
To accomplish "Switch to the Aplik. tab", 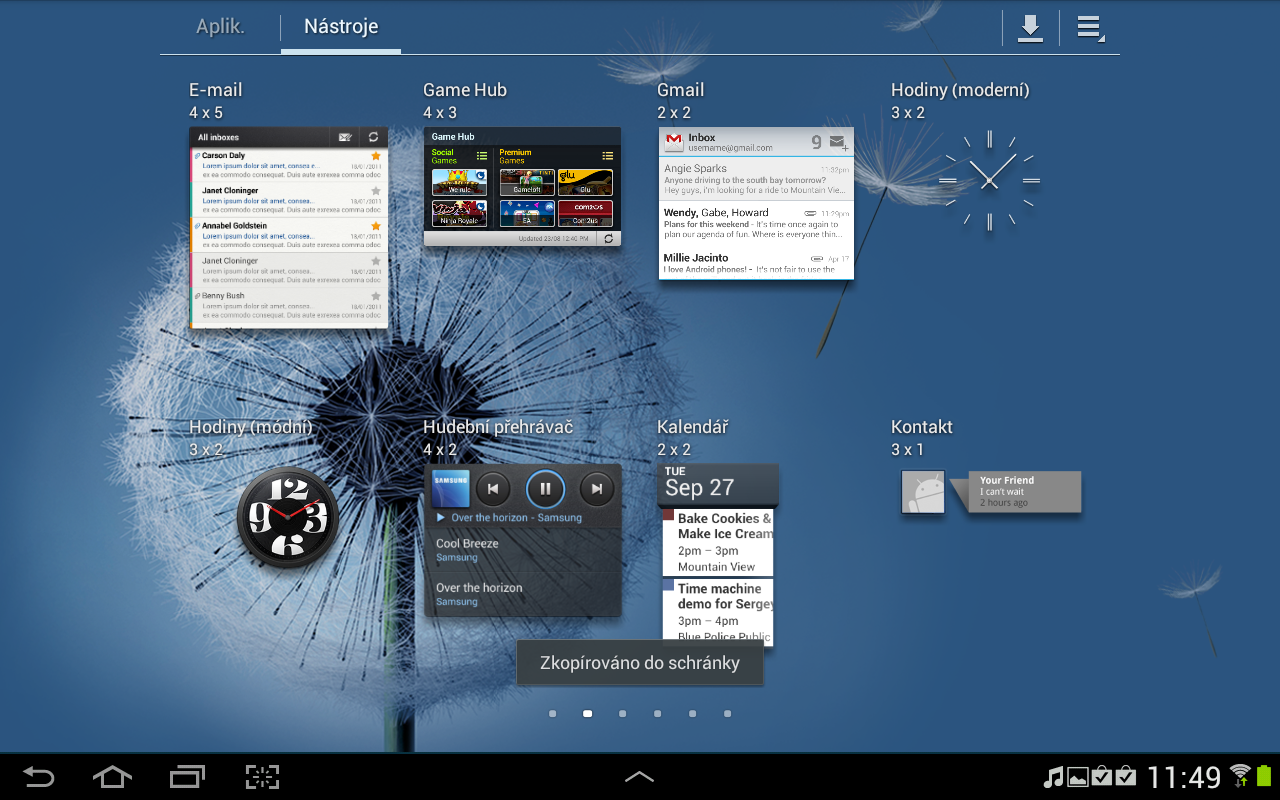I will 220,27.
